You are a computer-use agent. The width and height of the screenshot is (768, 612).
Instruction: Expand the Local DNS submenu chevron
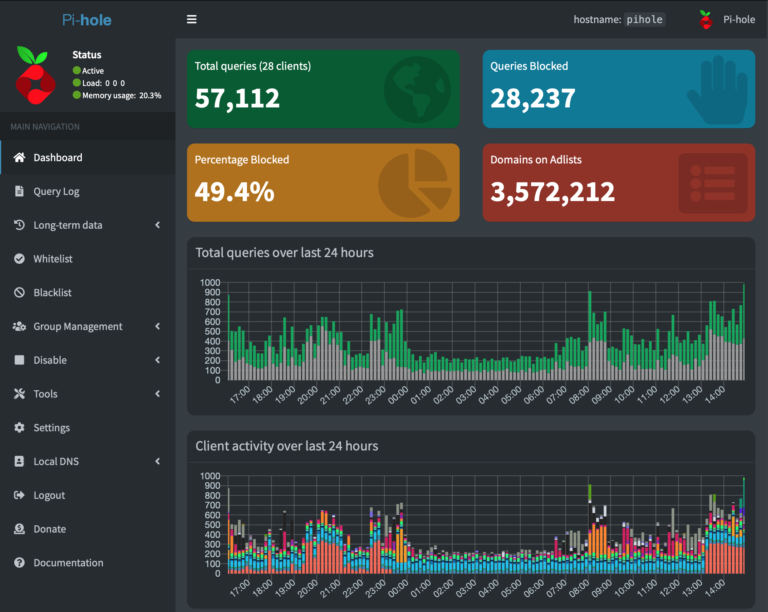click(x=158, y=461)
